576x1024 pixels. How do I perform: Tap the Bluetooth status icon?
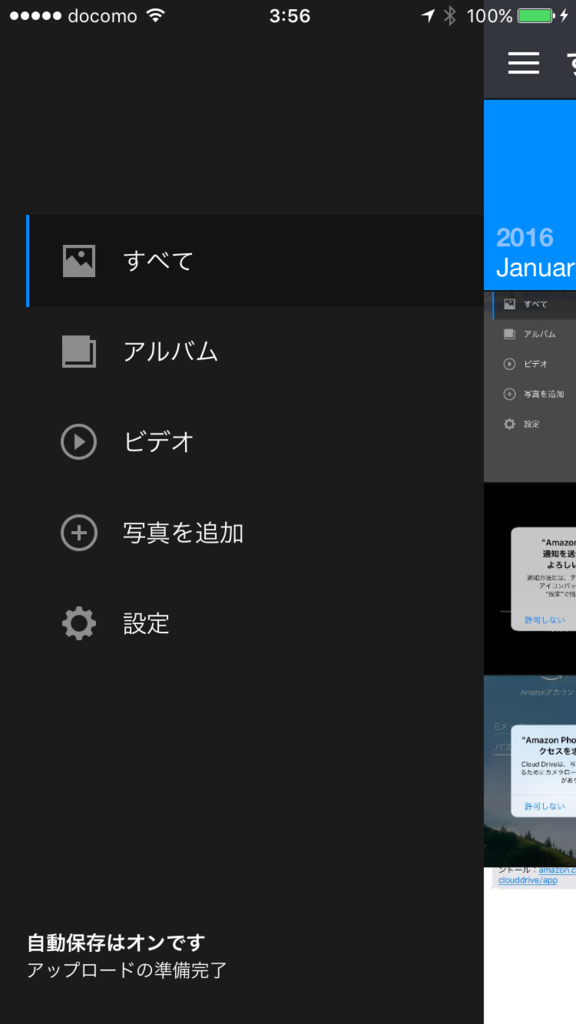click(x=449, y=16)
